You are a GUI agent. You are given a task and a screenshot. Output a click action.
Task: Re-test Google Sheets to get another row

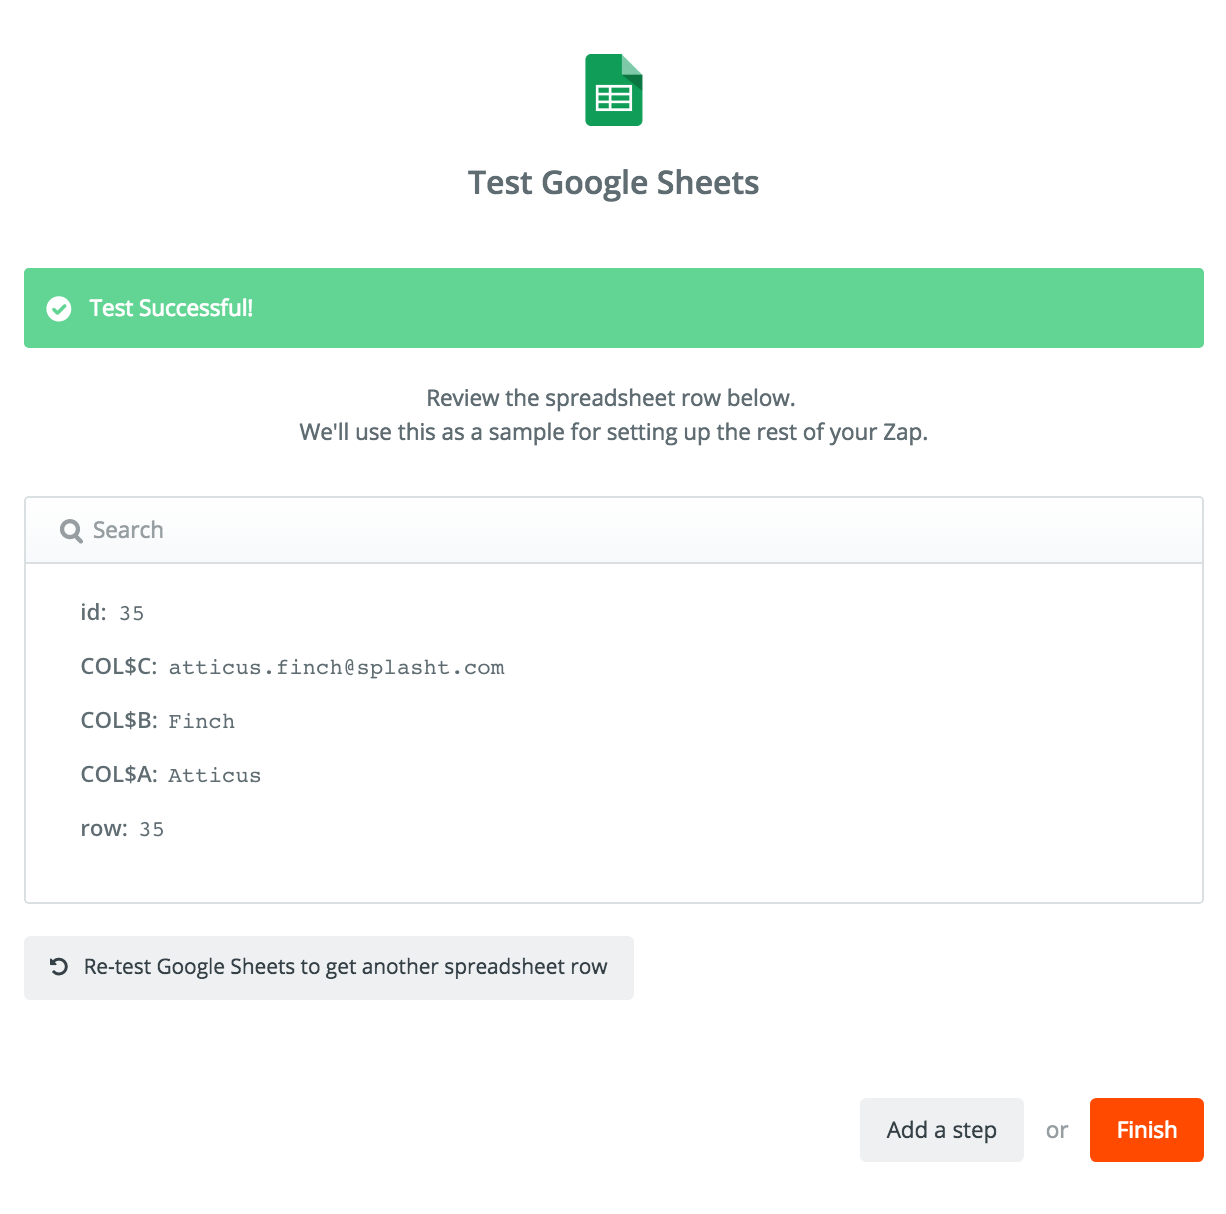pyautogui.click(x=329, y=967)
